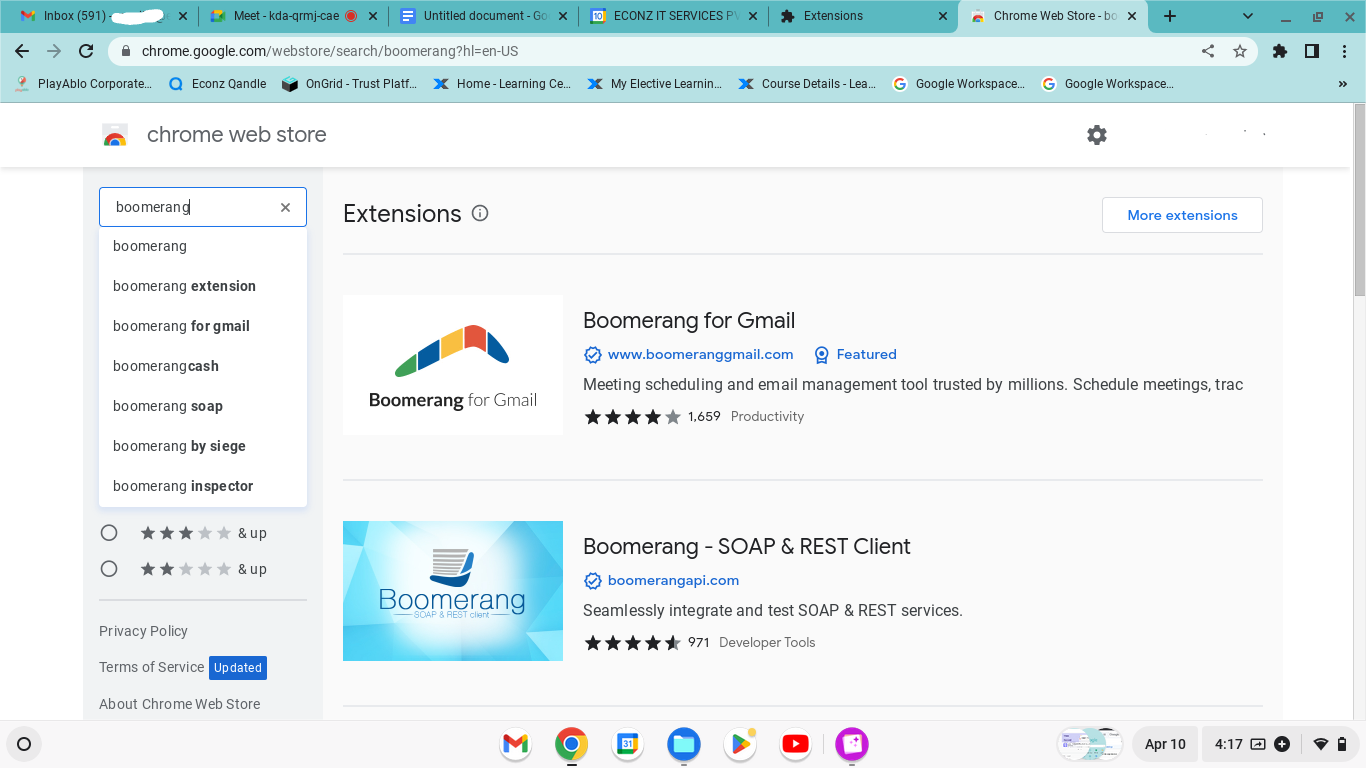1366x768 pixels.
Task: Open the Apr 10 calendar date pill
Action: coord(1165,744)
